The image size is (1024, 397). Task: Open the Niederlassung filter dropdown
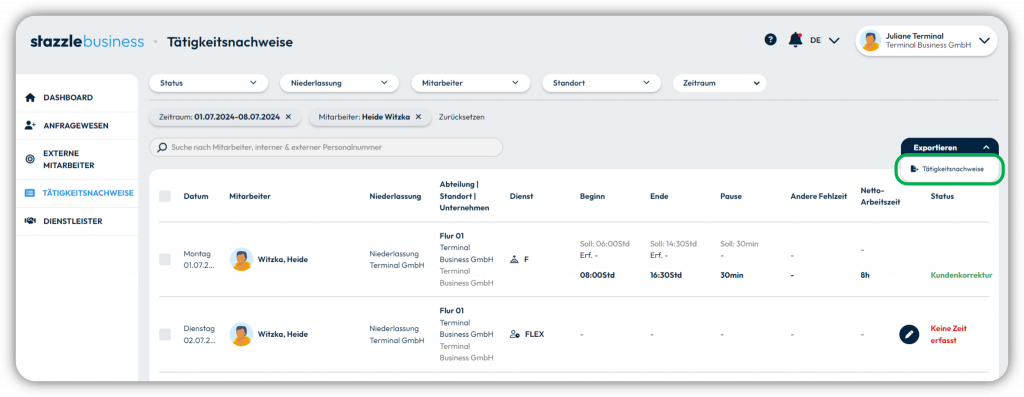point(340,83)
